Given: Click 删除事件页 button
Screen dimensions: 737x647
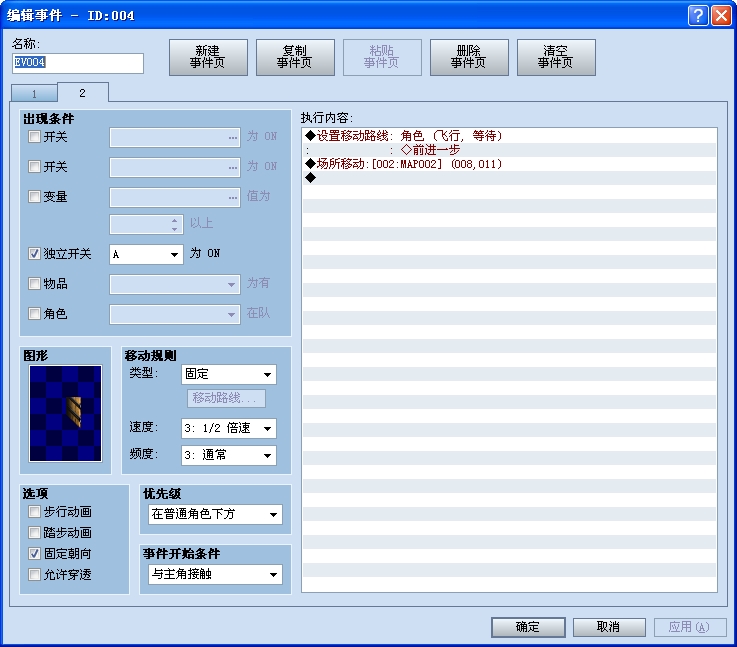Looking at the screenshot, I should pos(469,57).
